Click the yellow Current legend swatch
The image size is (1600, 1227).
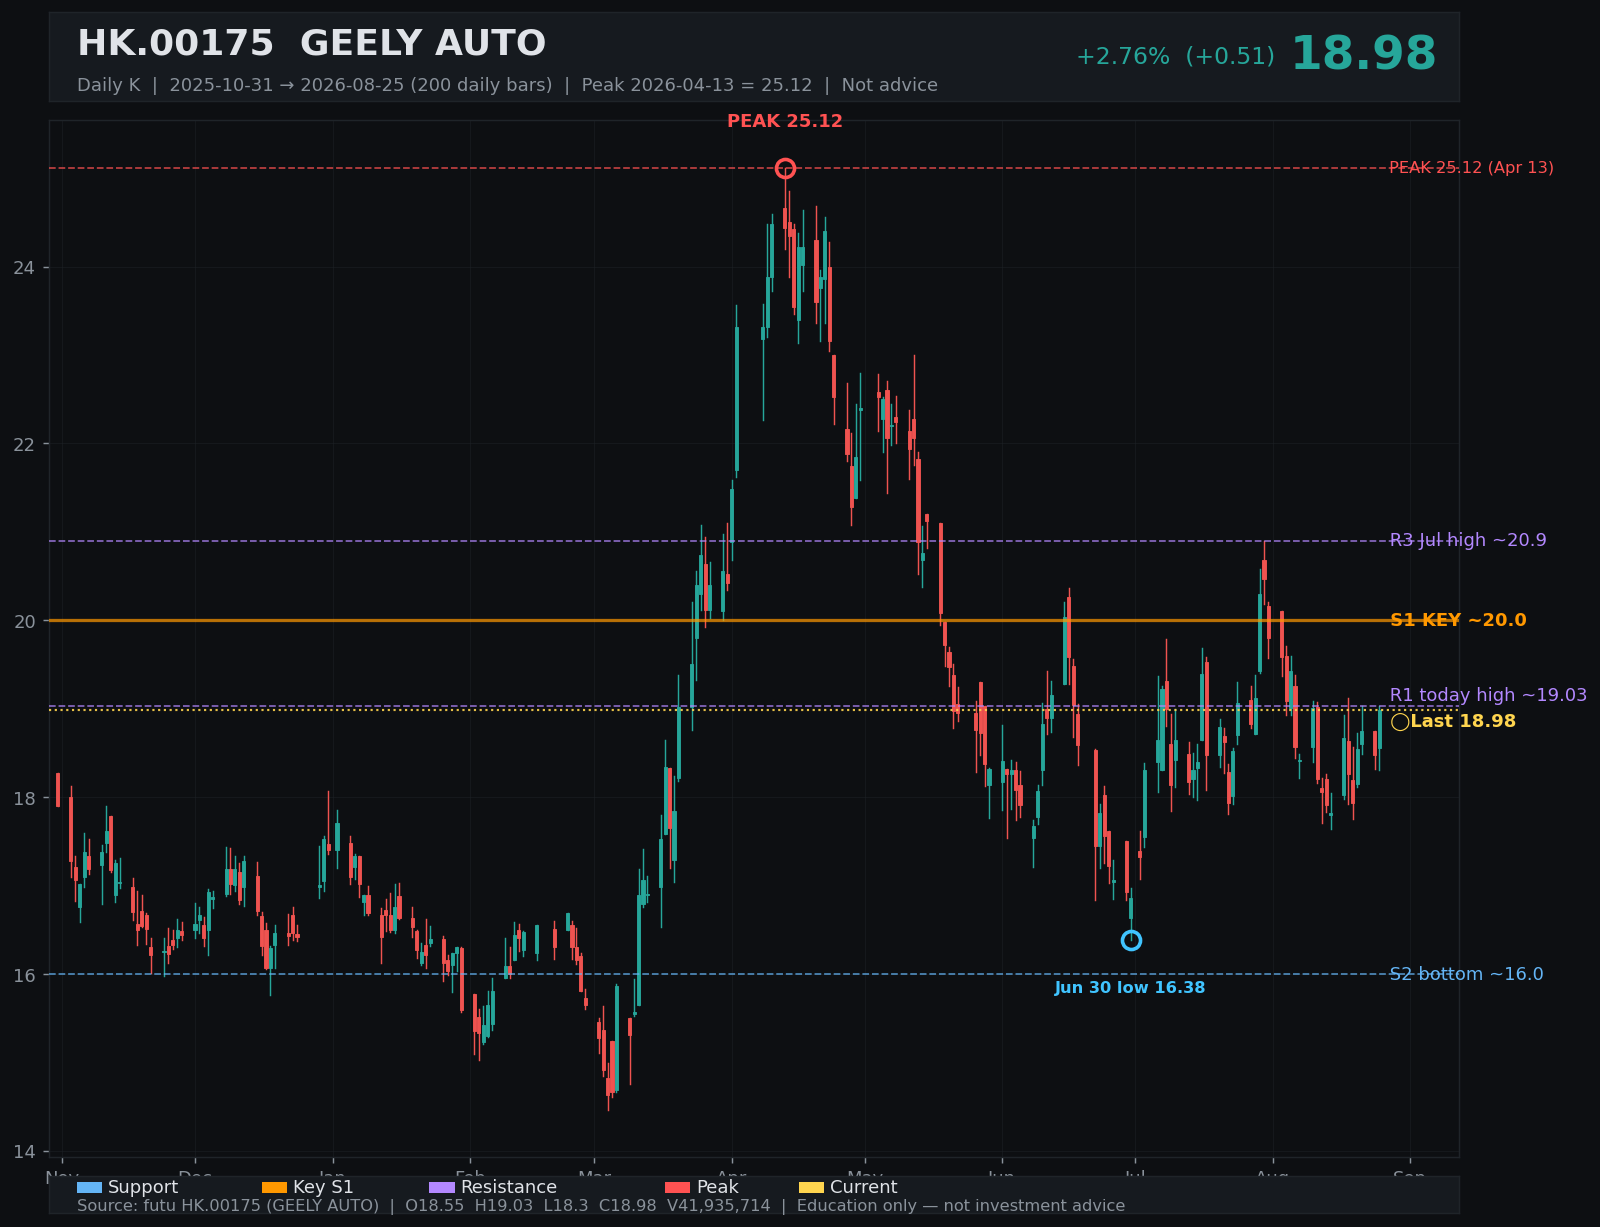[x=811, y=1188]
